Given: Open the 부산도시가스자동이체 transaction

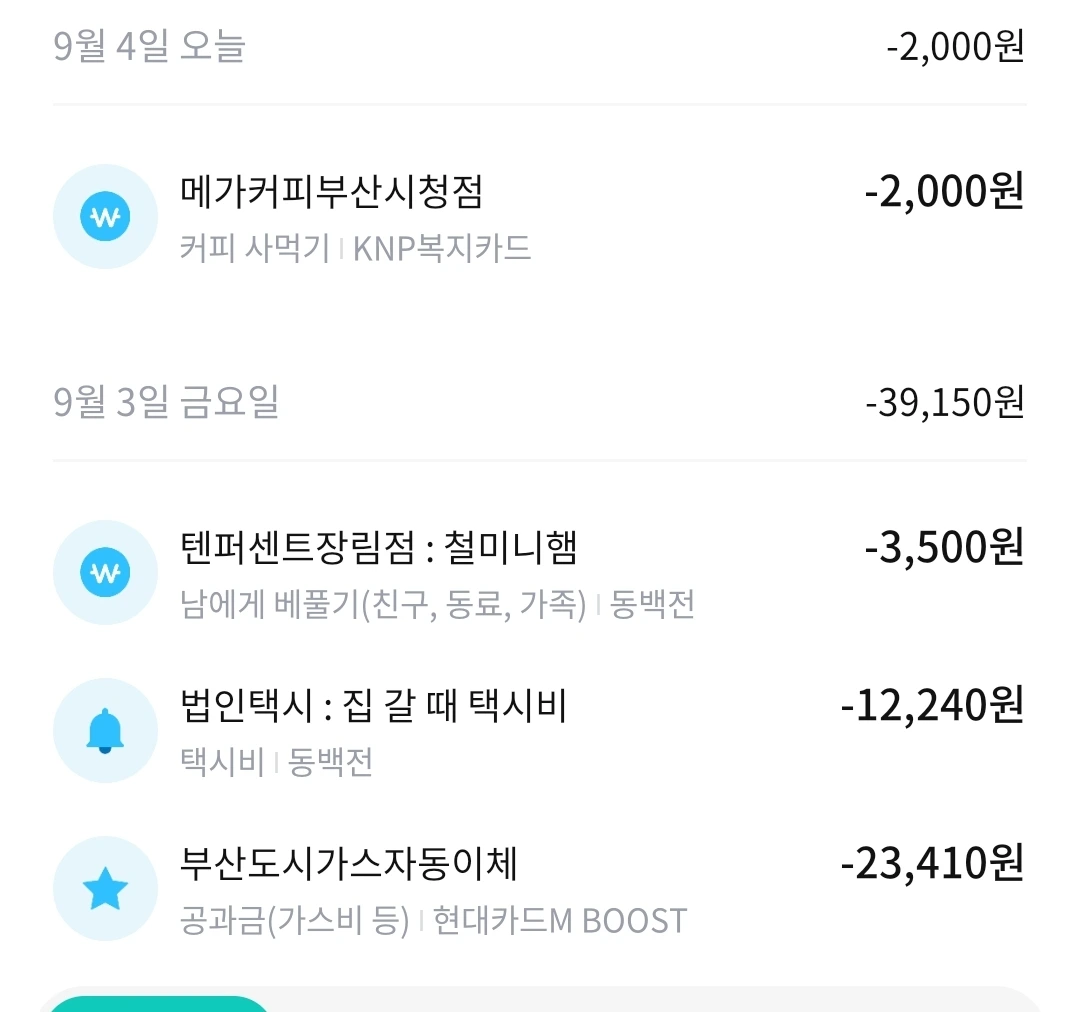Looking at the screenshot, I should tap(349, 864).
